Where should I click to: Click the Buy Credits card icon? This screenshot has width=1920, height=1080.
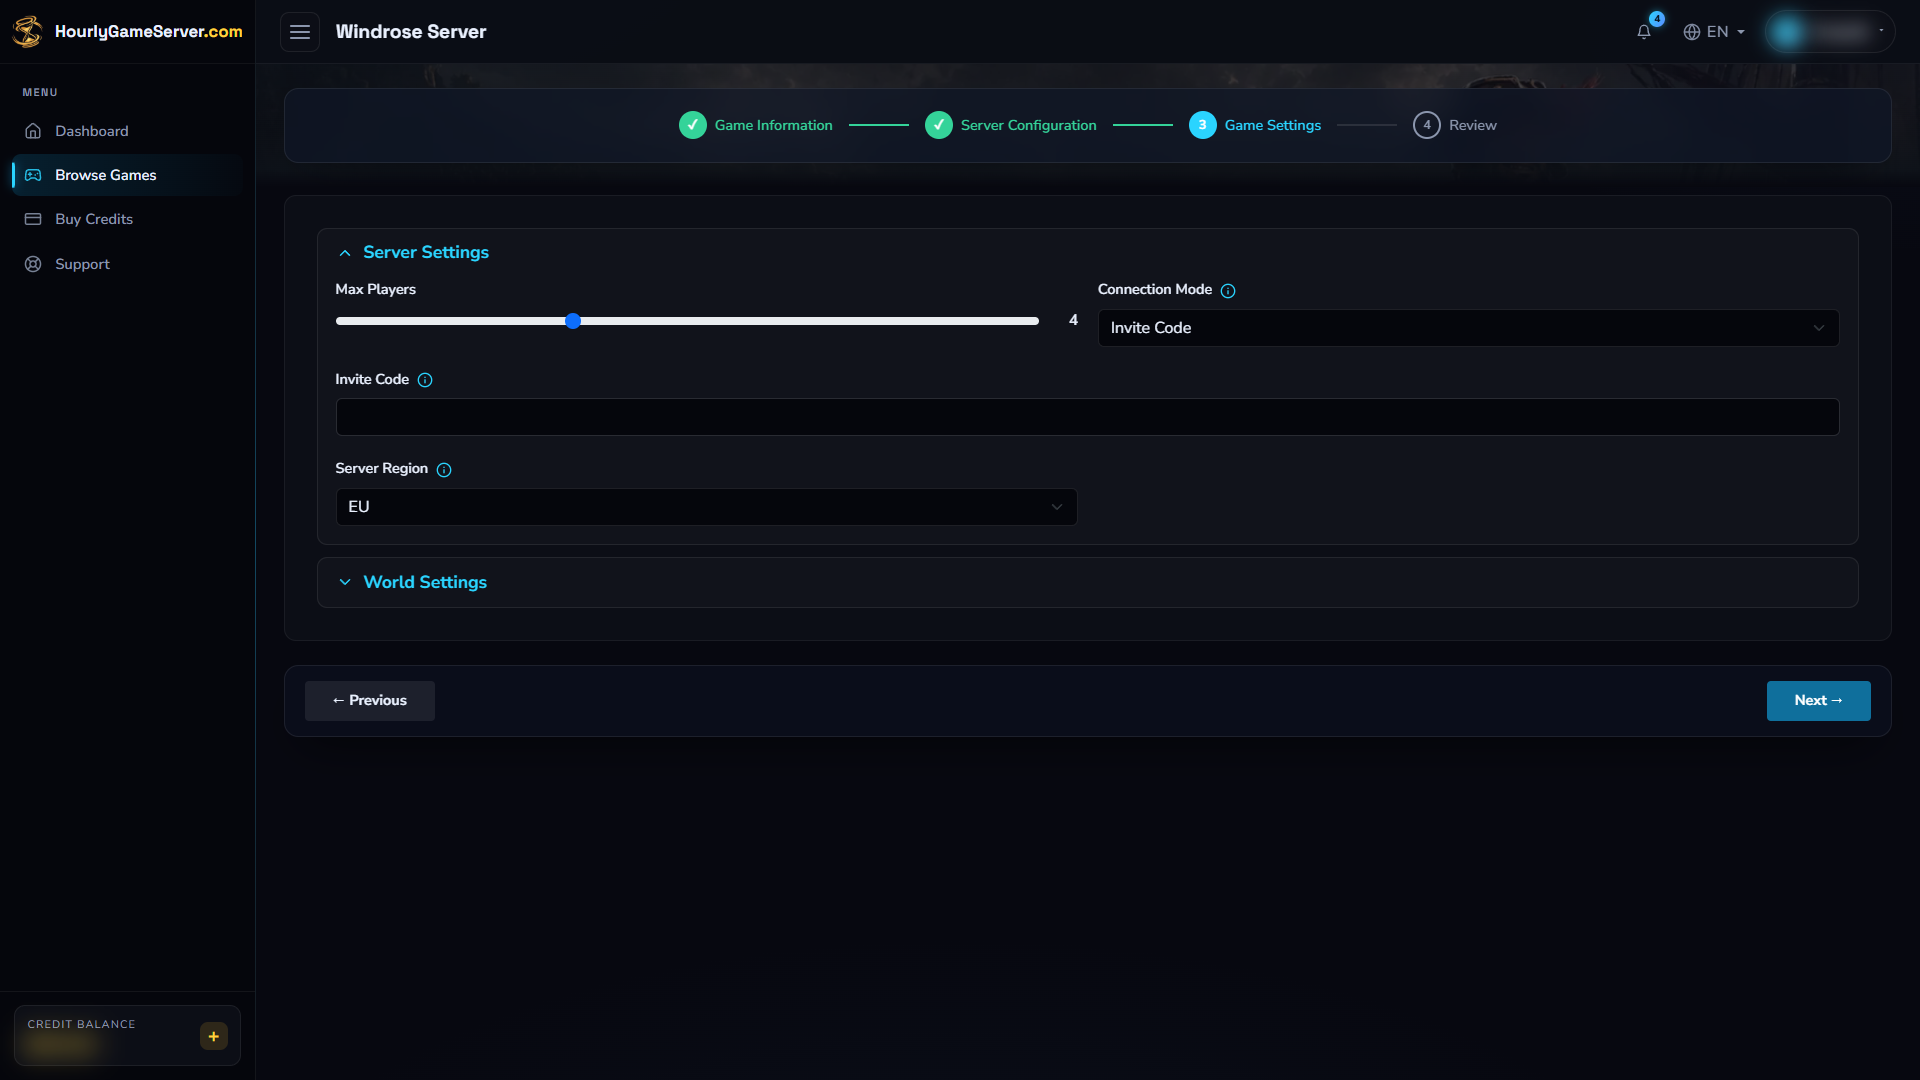(33, 219)
